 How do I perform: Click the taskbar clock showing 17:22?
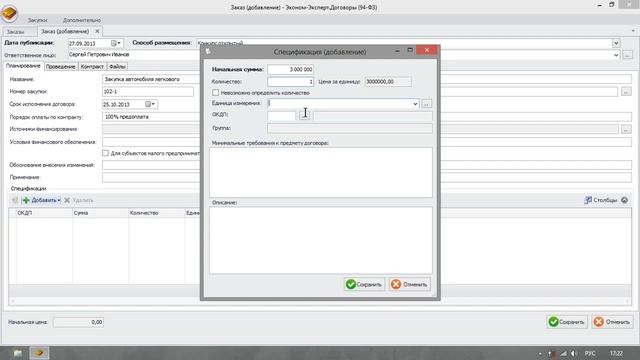click(x=616, y=353)
